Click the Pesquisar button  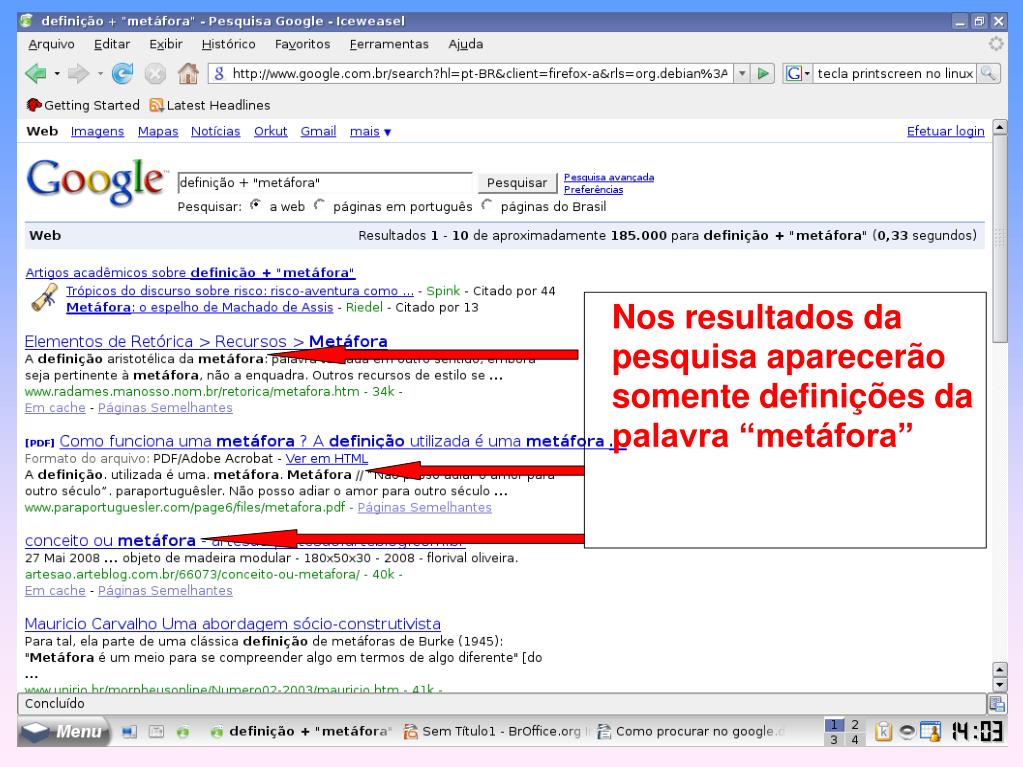[x=517, y=183]
